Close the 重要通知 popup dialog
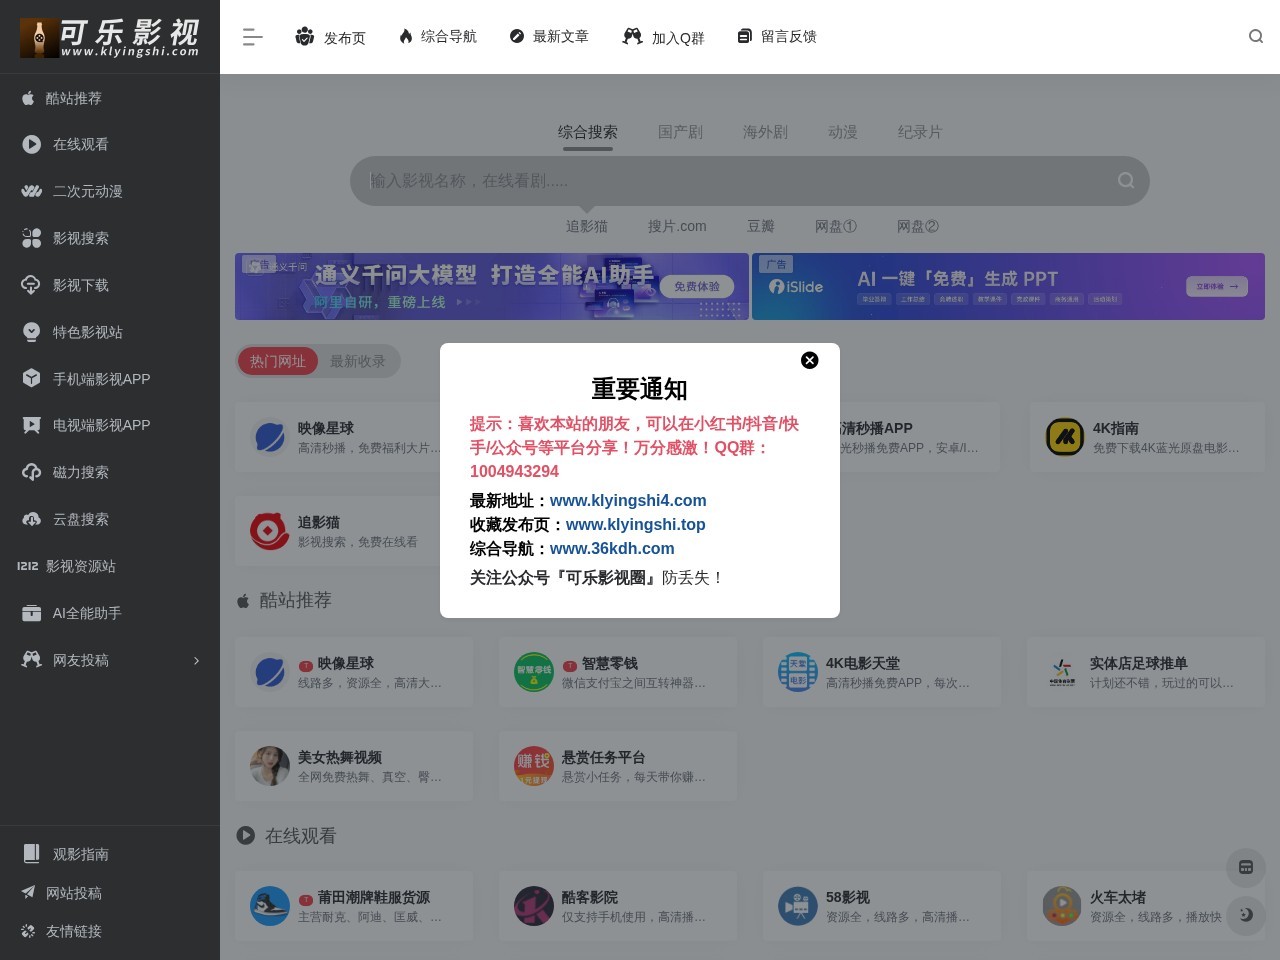Viewport: 1280px width, 960px height. point(810,360)
